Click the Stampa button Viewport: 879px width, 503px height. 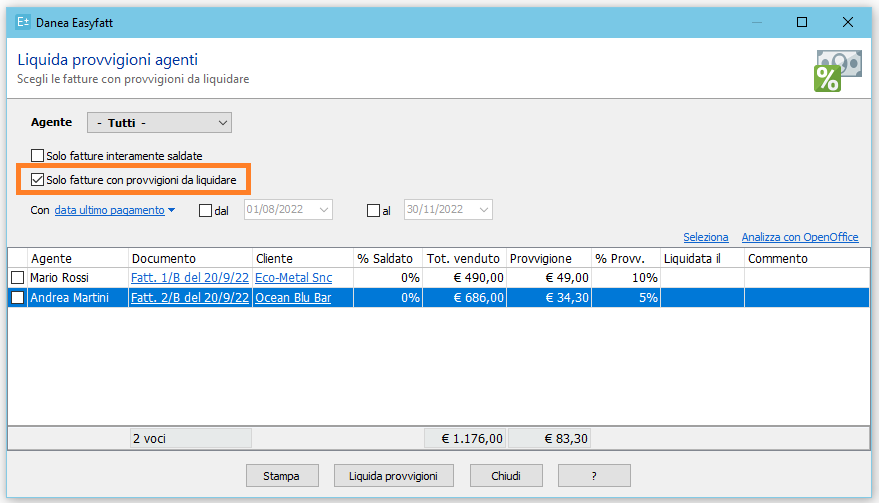click(282, 476)
